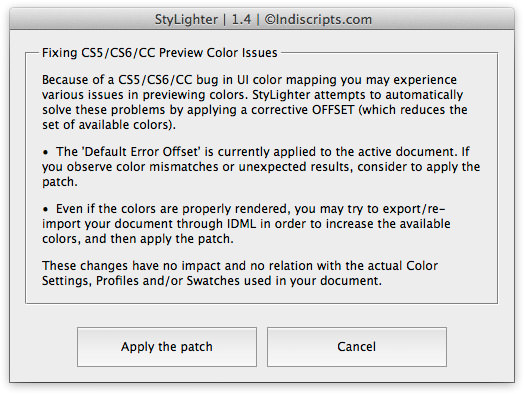
Task: Click the text 'export/re-' in second bullet
Action: tap(414, 209)
